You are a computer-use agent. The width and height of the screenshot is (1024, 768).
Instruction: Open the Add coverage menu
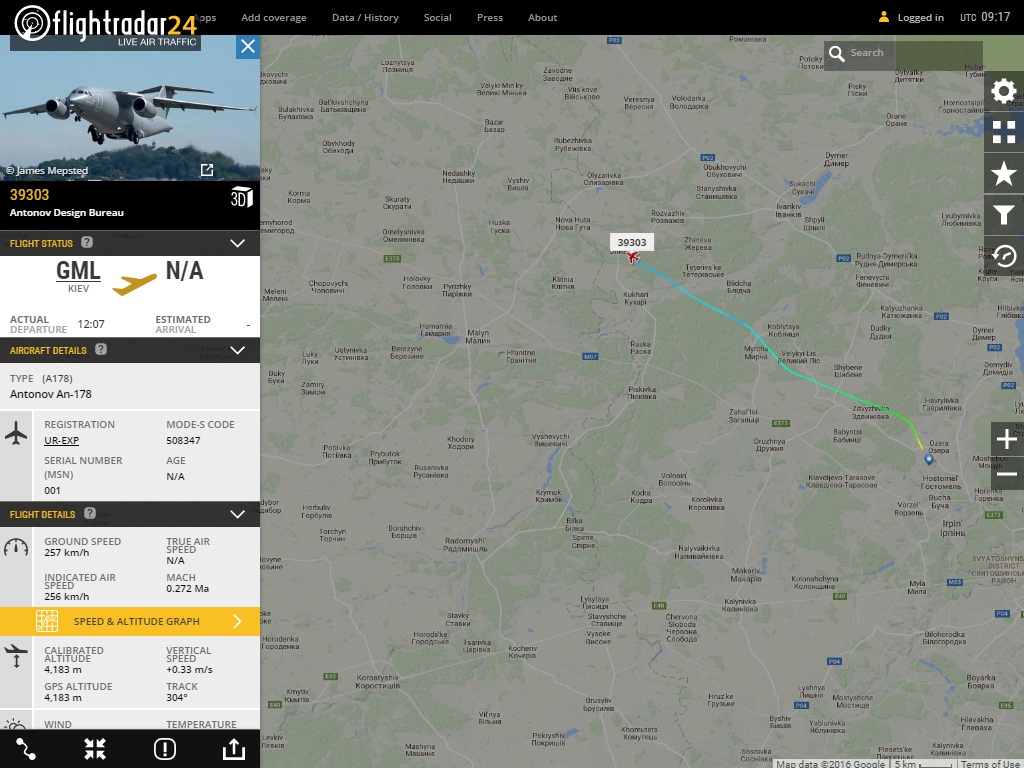274,18
